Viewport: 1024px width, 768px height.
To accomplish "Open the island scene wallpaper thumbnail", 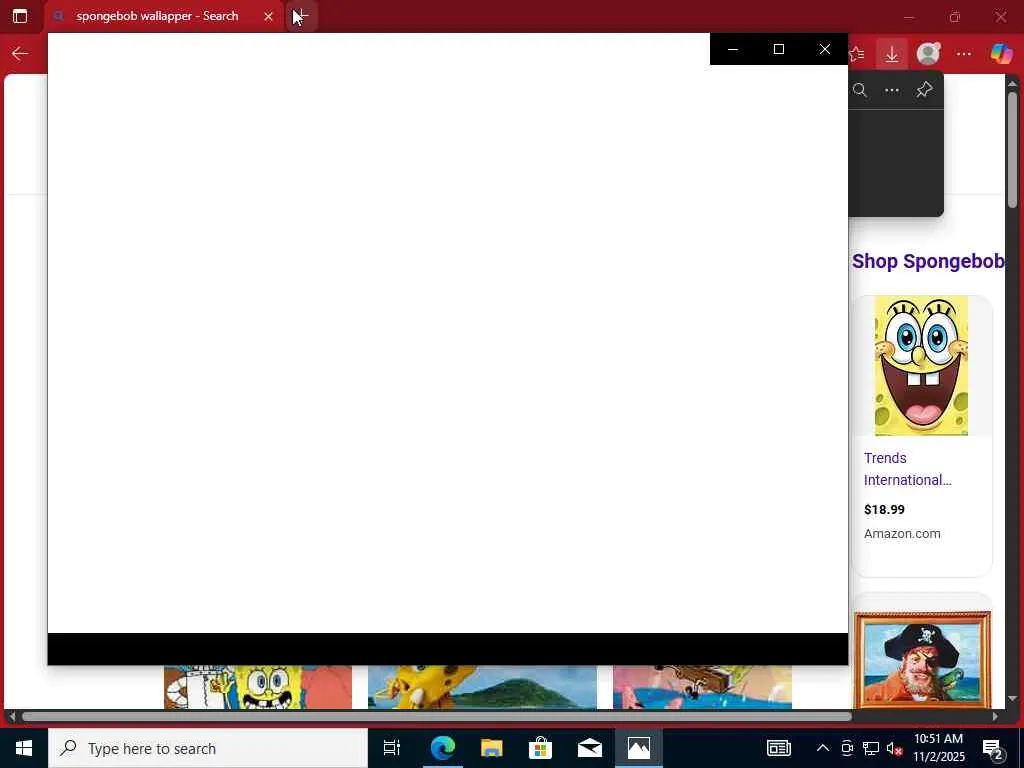I will pos(482,687).
